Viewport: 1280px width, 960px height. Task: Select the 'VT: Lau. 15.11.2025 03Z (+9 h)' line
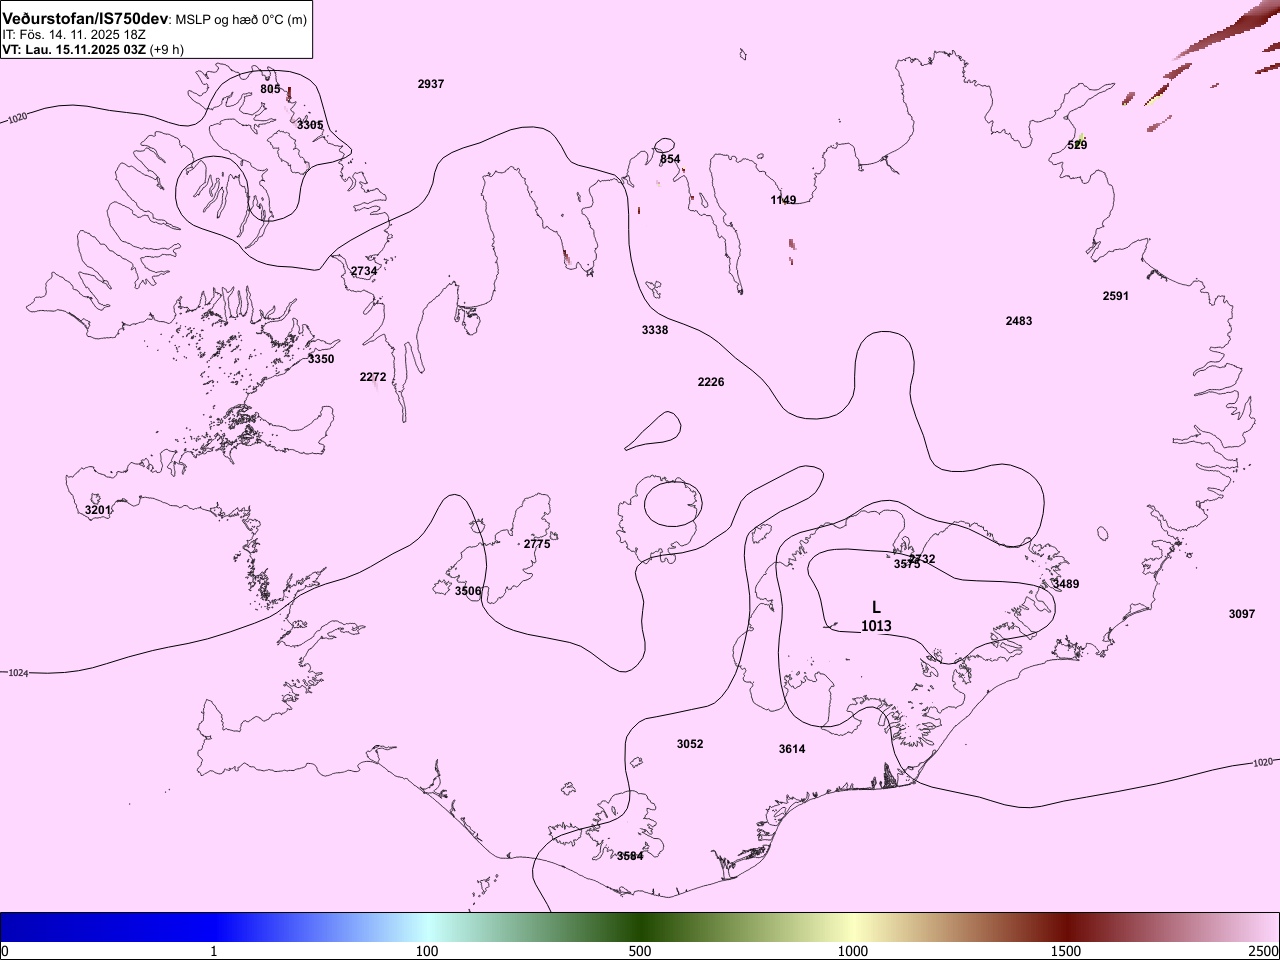point(93,49)
